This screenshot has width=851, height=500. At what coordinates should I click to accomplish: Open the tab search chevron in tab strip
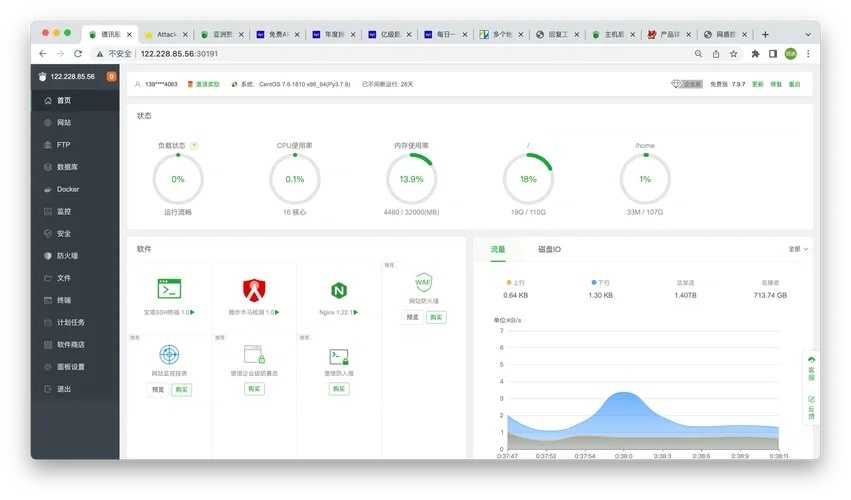pyautogui.click(x=808, y=34)
